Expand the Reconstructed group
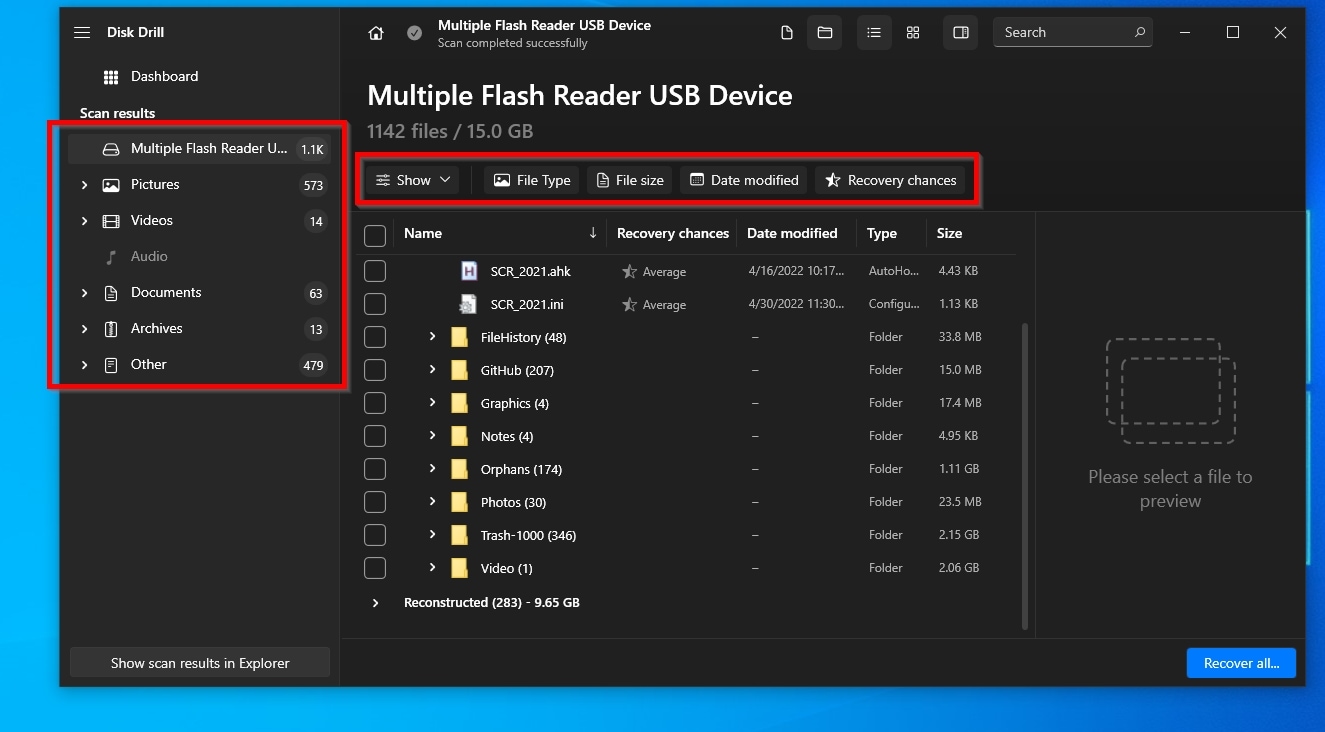Screen dimensions: 1325x732 click(x=376, y=603)
